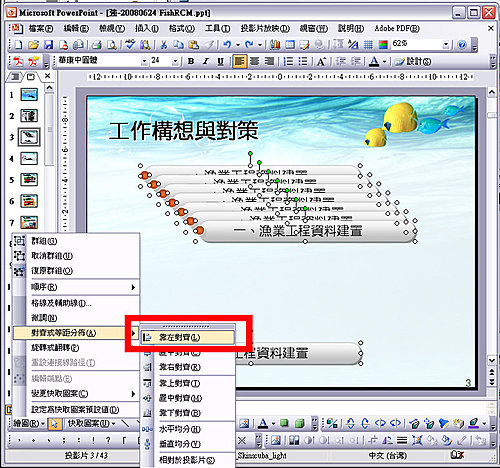The width and height of the screenshot is (500, 468).
Task: Click font color A swatch in Formatting toolbar
Action: click(374, 61)
